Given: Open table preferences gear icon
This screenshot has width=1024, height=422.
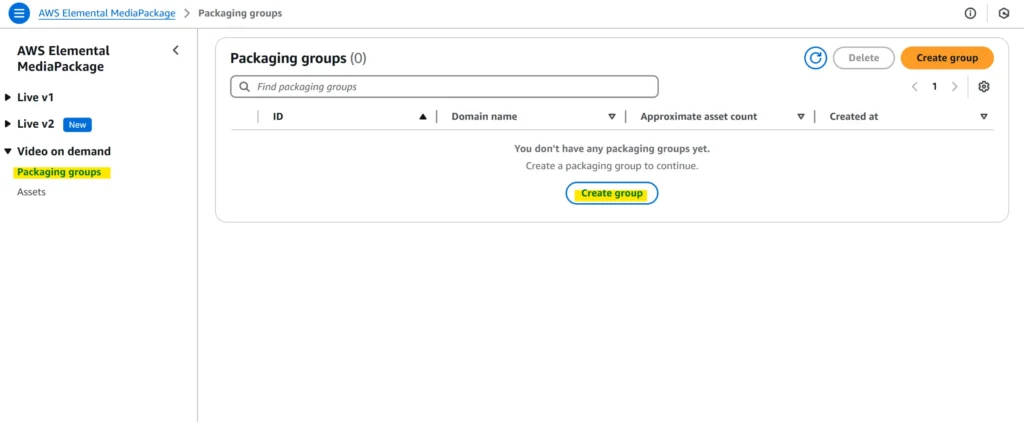Looking at the screenshot, I should coord(984,86).
